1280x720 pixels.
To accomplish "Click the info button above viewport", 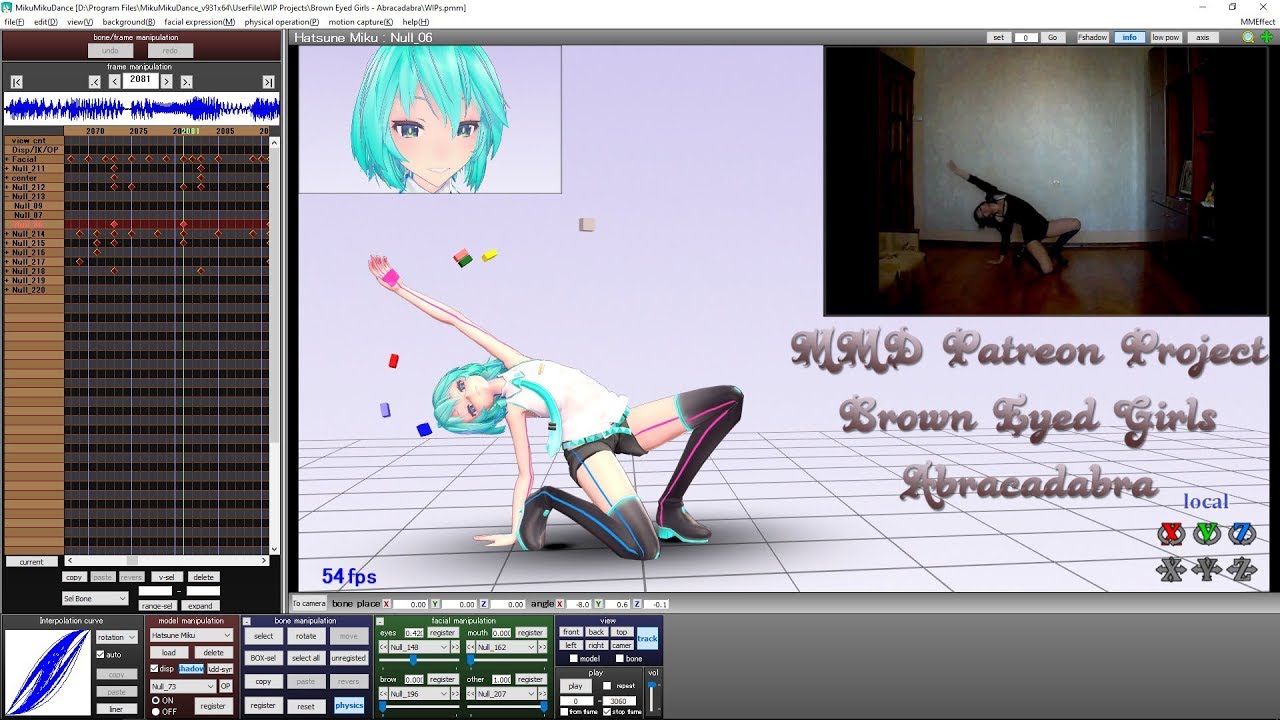I will pyautogui.click(x=1129, y=37).
